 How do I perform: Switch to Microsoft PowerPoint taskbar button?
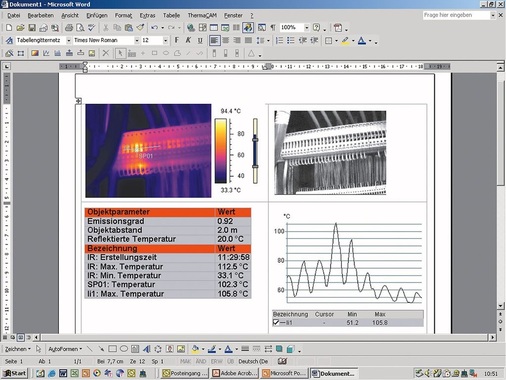click(285, 373)
